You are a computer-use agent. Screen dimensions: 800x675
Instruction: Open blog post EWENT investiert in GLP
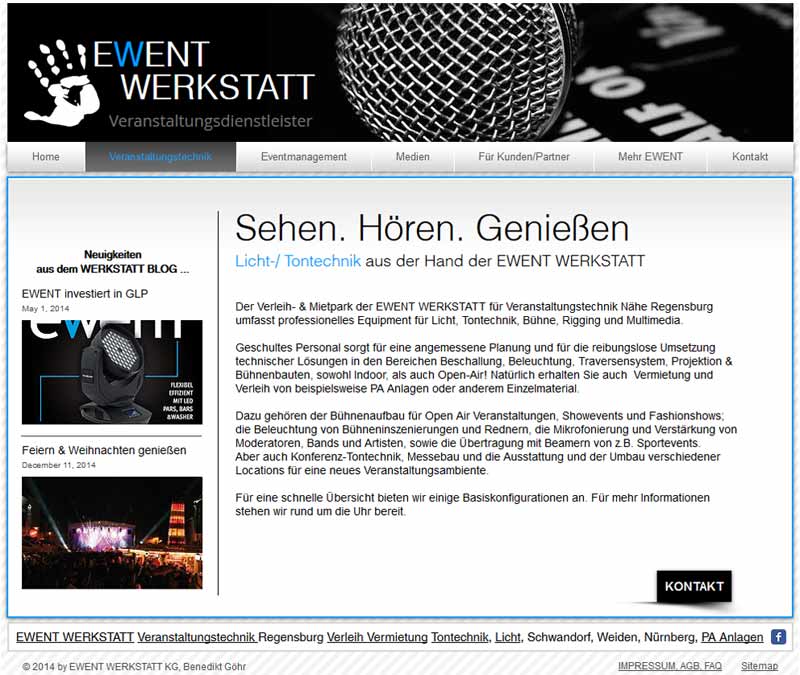(85, 294)
